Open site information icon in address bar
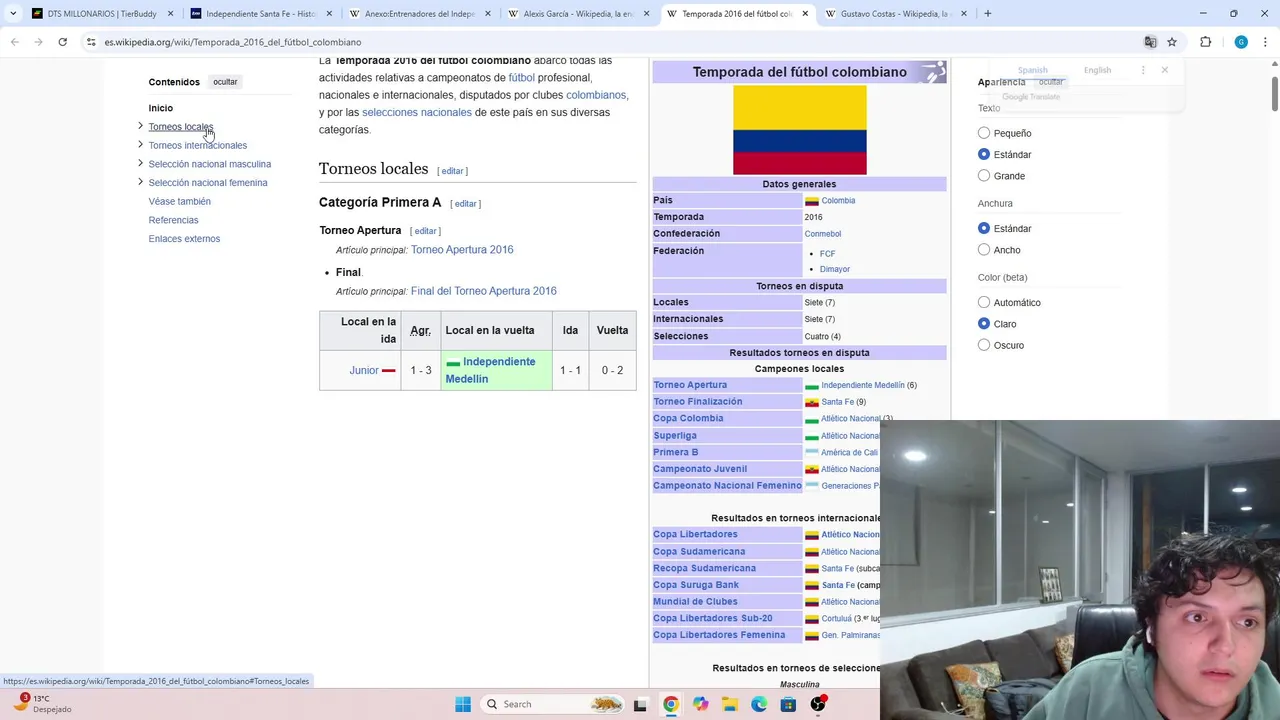 click(91, 42)
